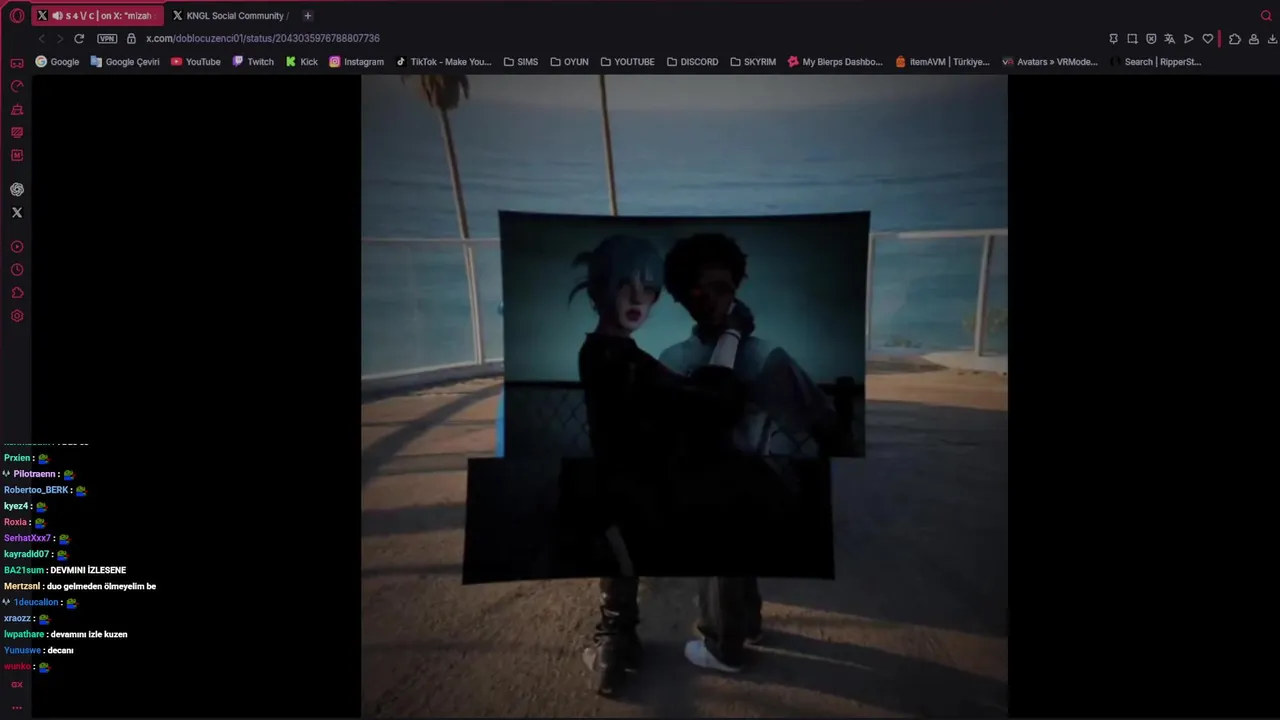Open the TikTok - Make You bookmark

pyautogui.click(x=444, y=62)
